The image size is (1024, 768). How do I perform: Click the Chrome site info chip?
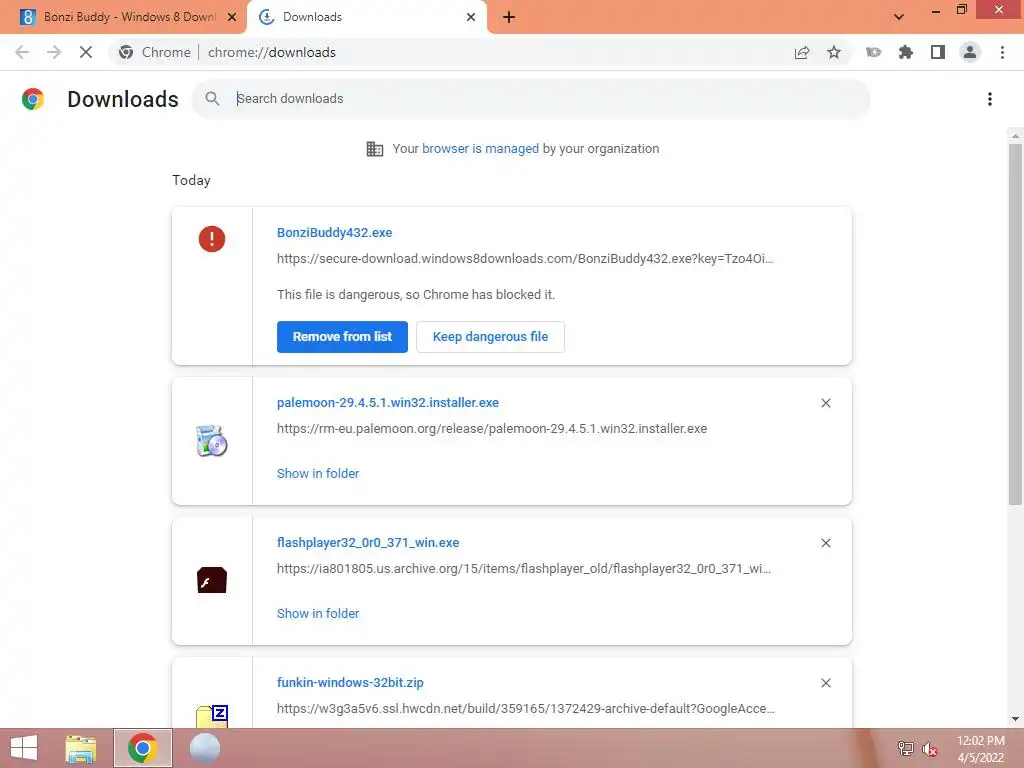click(155, 52)
